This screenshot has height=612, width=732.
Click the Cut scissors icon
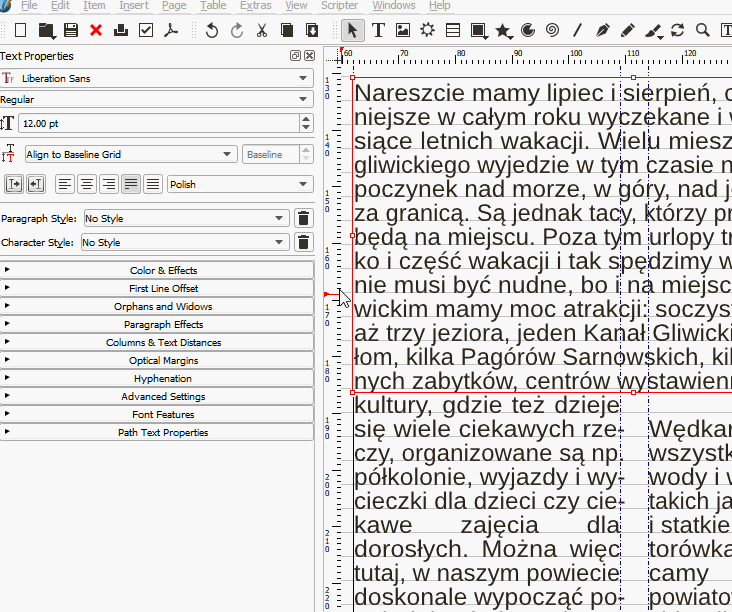[262, 31]
